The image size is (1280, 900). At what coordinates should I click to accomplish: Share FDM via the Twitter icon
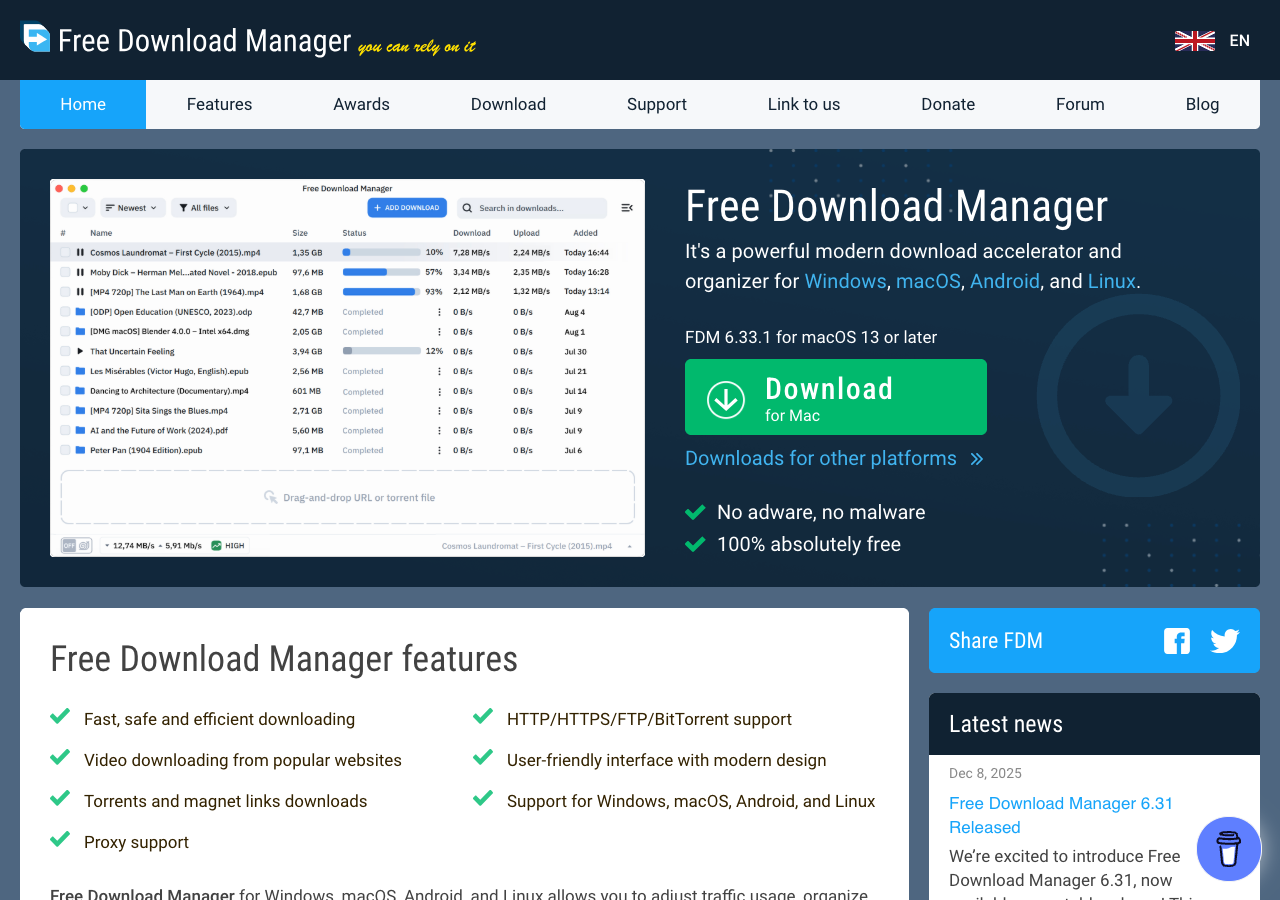1224,641
